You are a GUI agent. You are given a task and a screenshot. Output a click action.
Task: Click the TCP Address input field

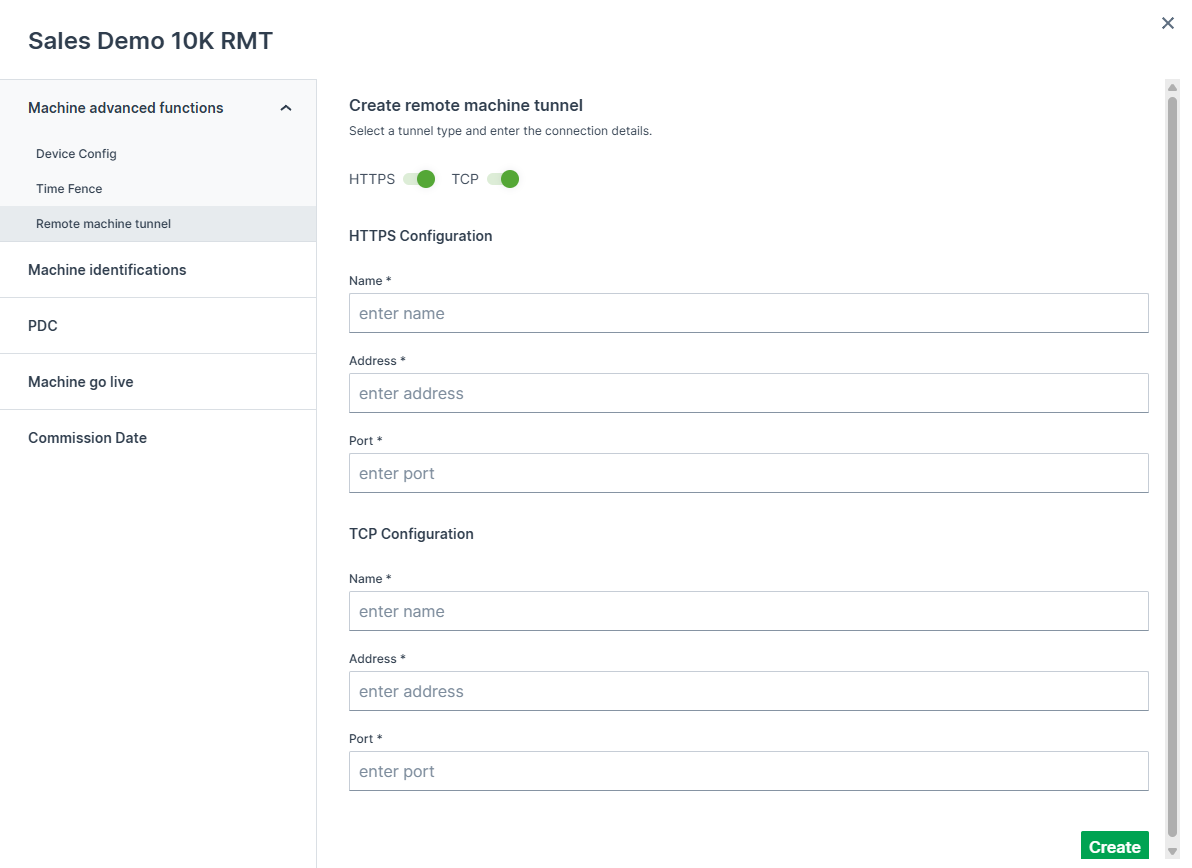[x=748, y=691]
